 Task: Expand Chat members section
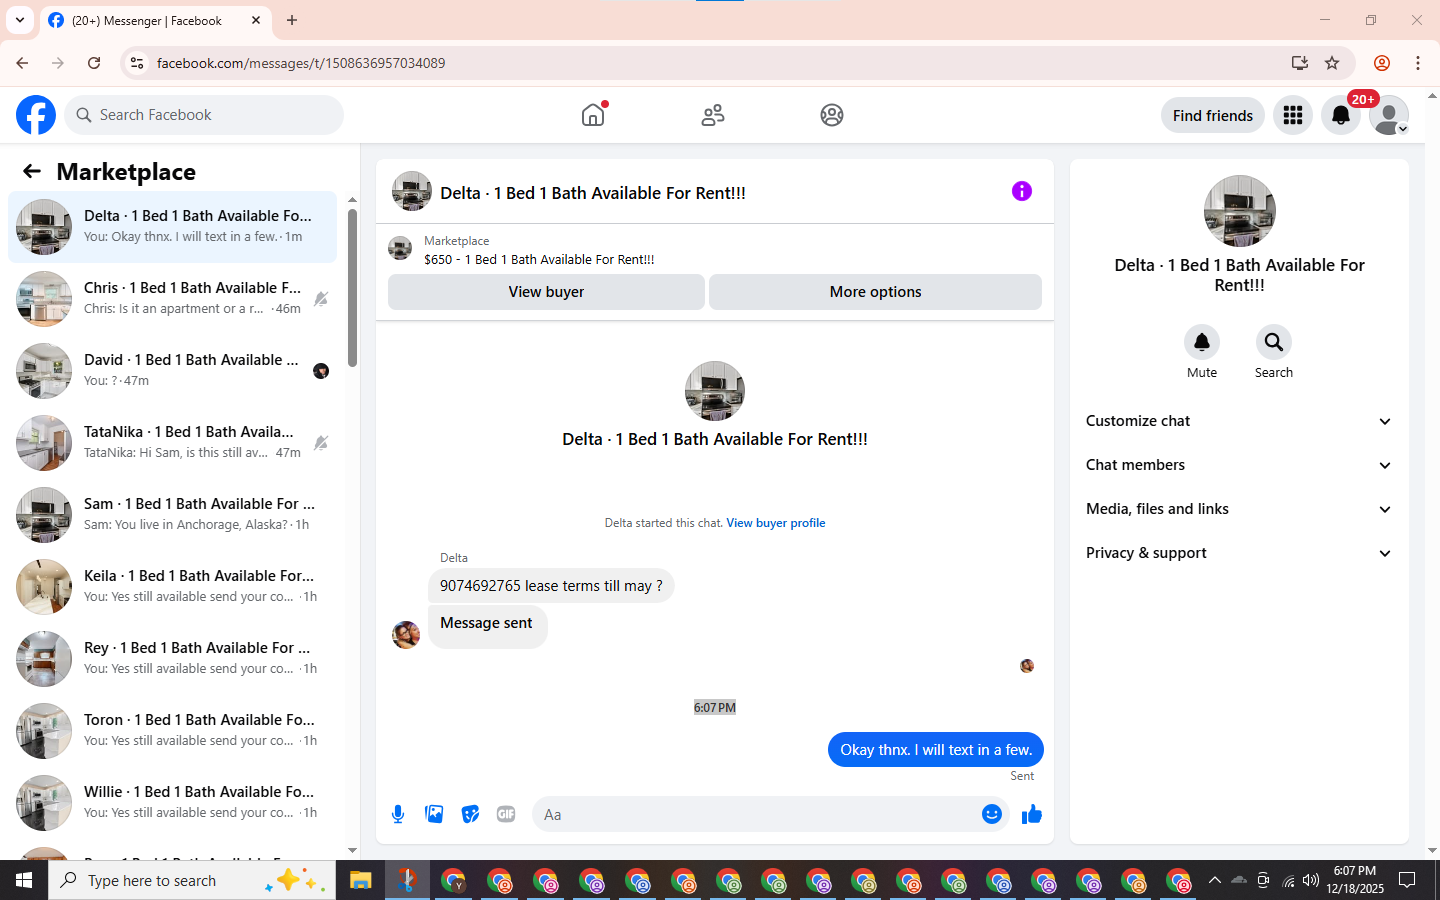[1239, 465]
